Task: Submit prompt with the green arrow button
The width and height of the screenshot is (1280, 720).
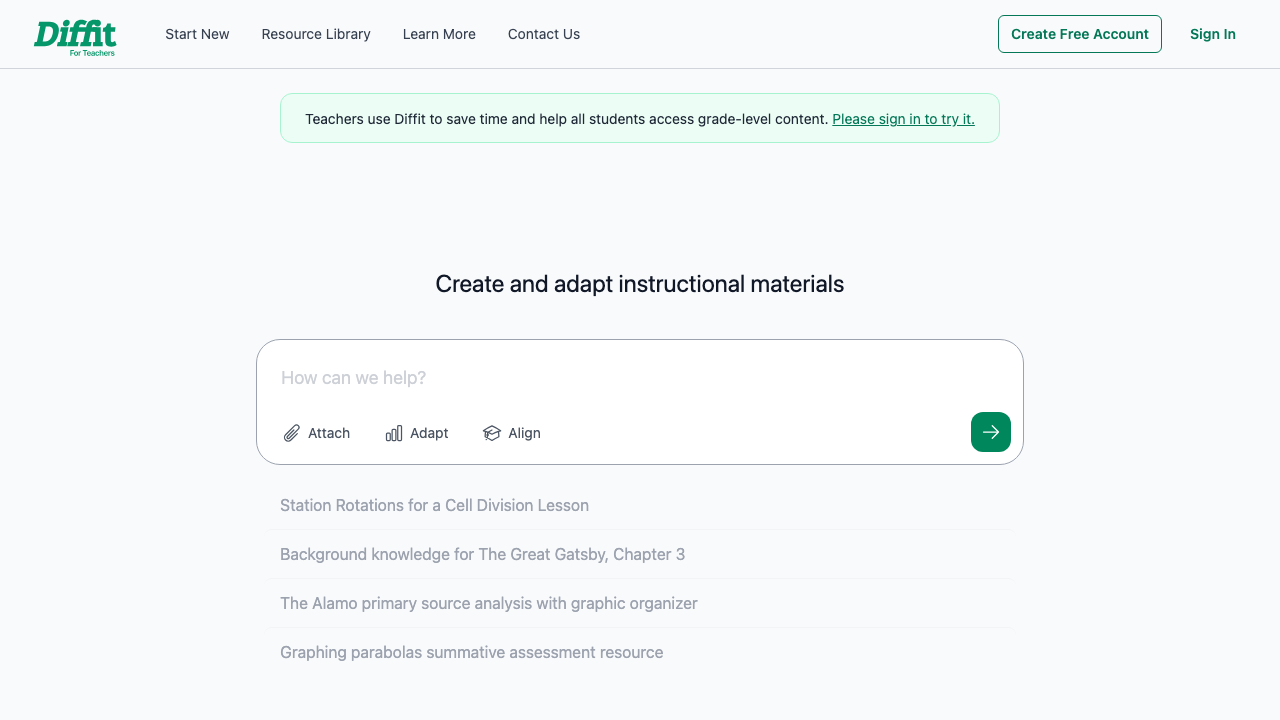Action: point(990,432)
